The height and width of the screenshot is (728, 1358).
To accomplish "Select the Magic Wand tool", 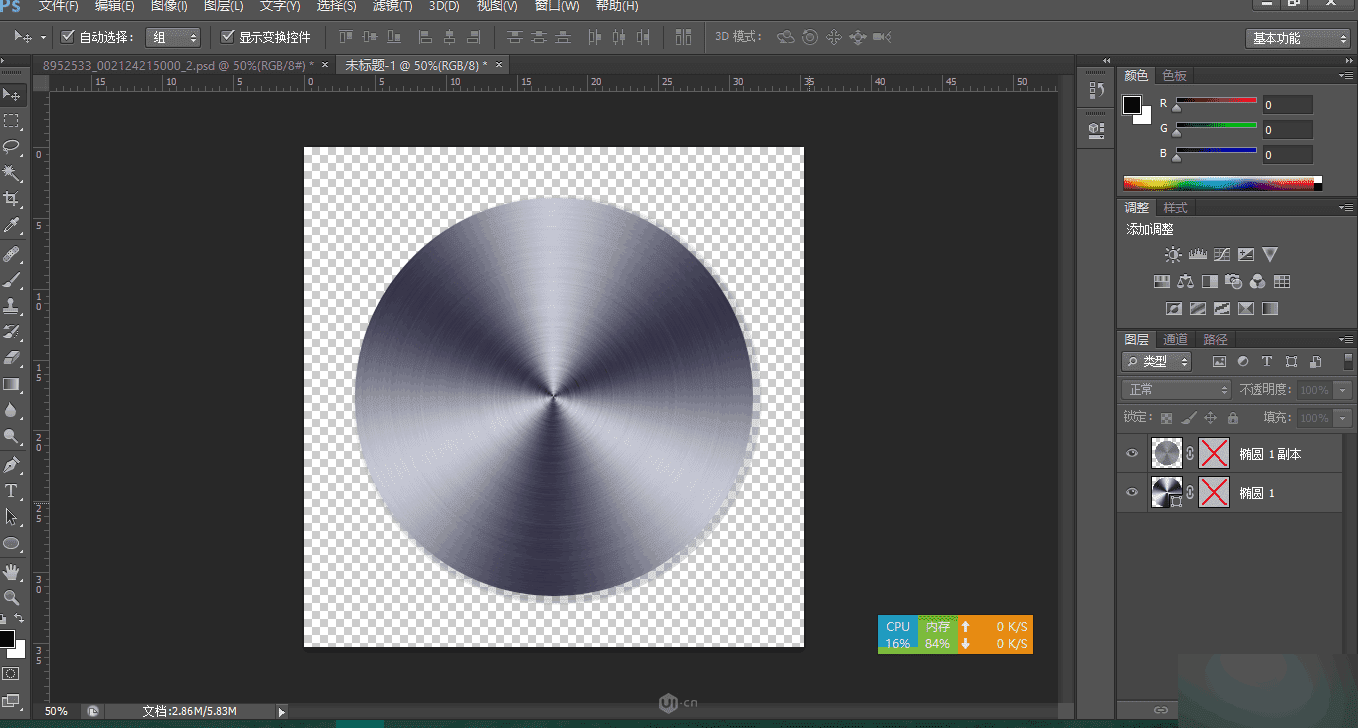I will point(12,173).
